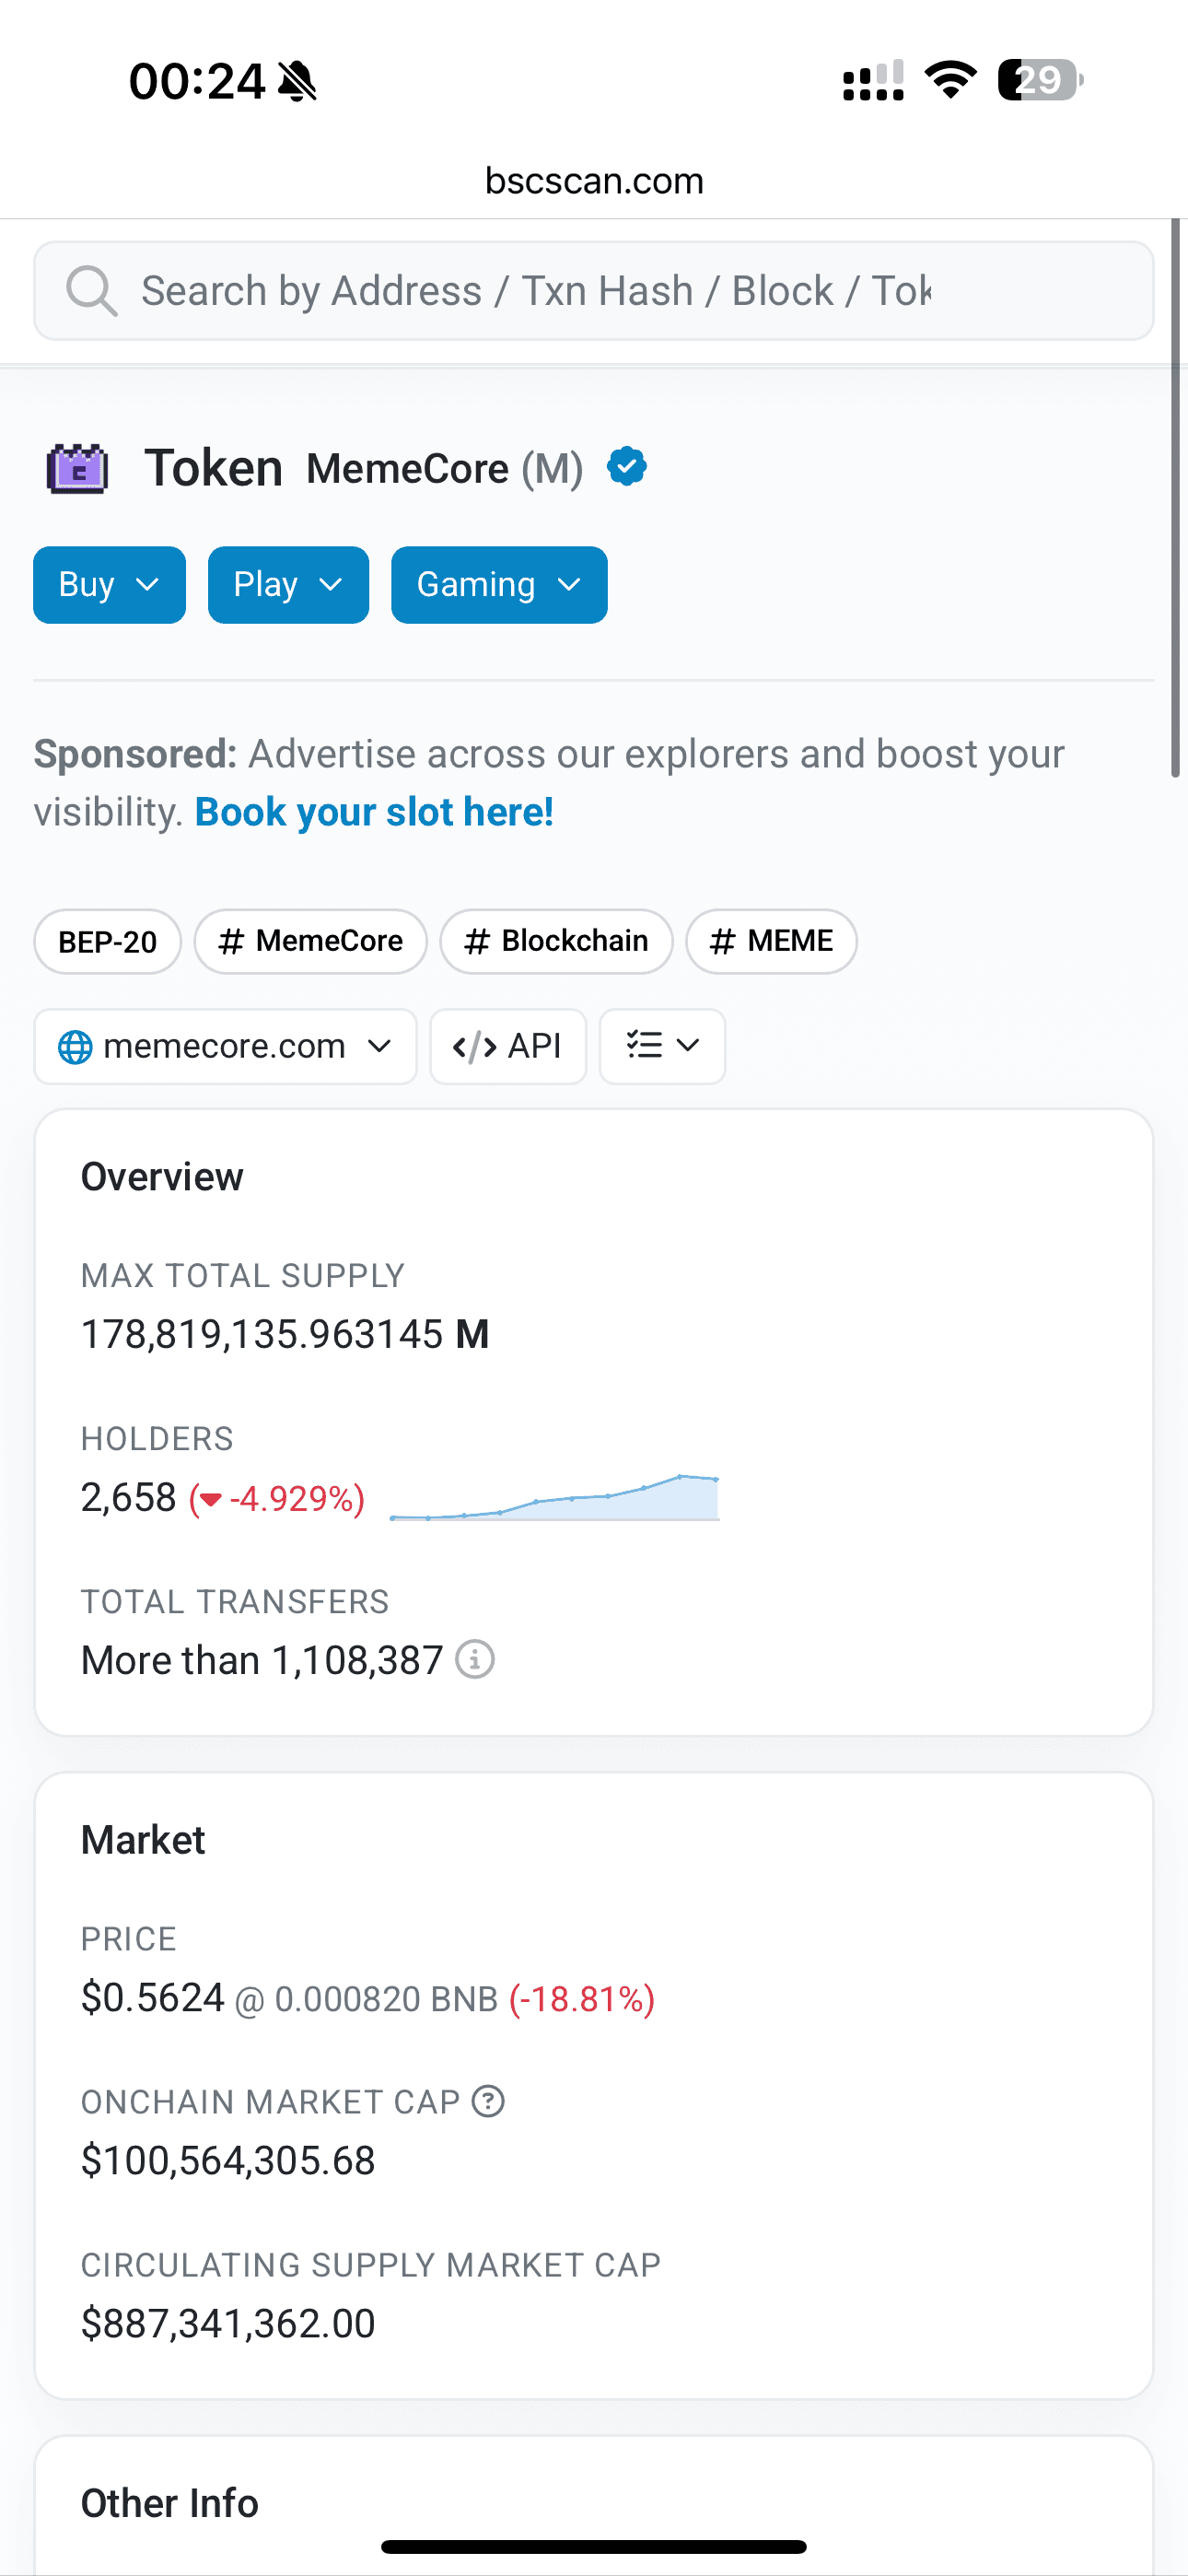The height and width of the screenshot is (2576, 1188).
Task: Focus the address search input field
Action: pyautogui.click(x=600, y=291)
